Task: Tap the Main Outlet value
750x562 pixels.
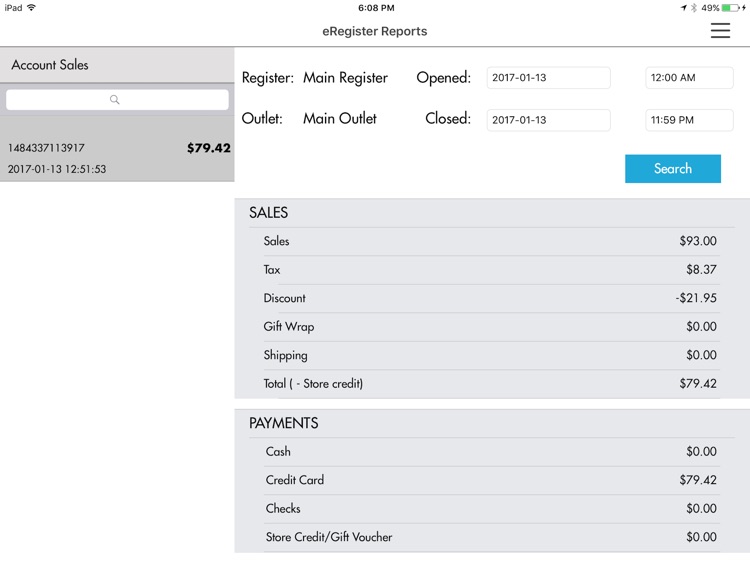Action: 340,118
